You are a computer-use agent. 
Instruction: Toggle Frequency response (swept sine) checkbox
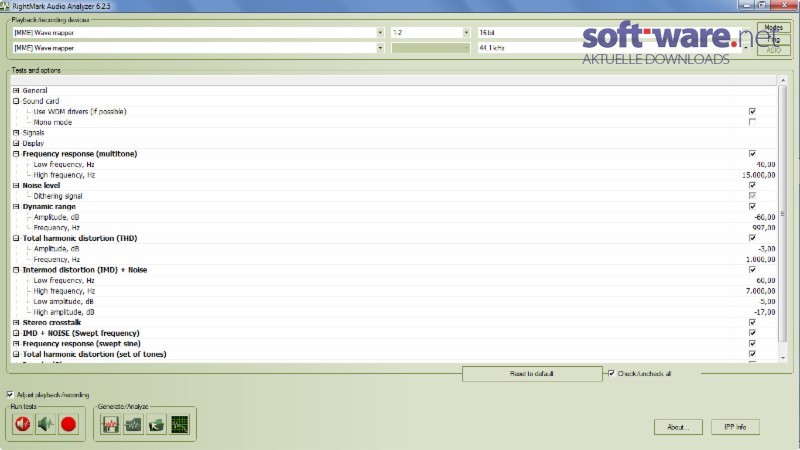pyautogui.click(x=752, y=343)
